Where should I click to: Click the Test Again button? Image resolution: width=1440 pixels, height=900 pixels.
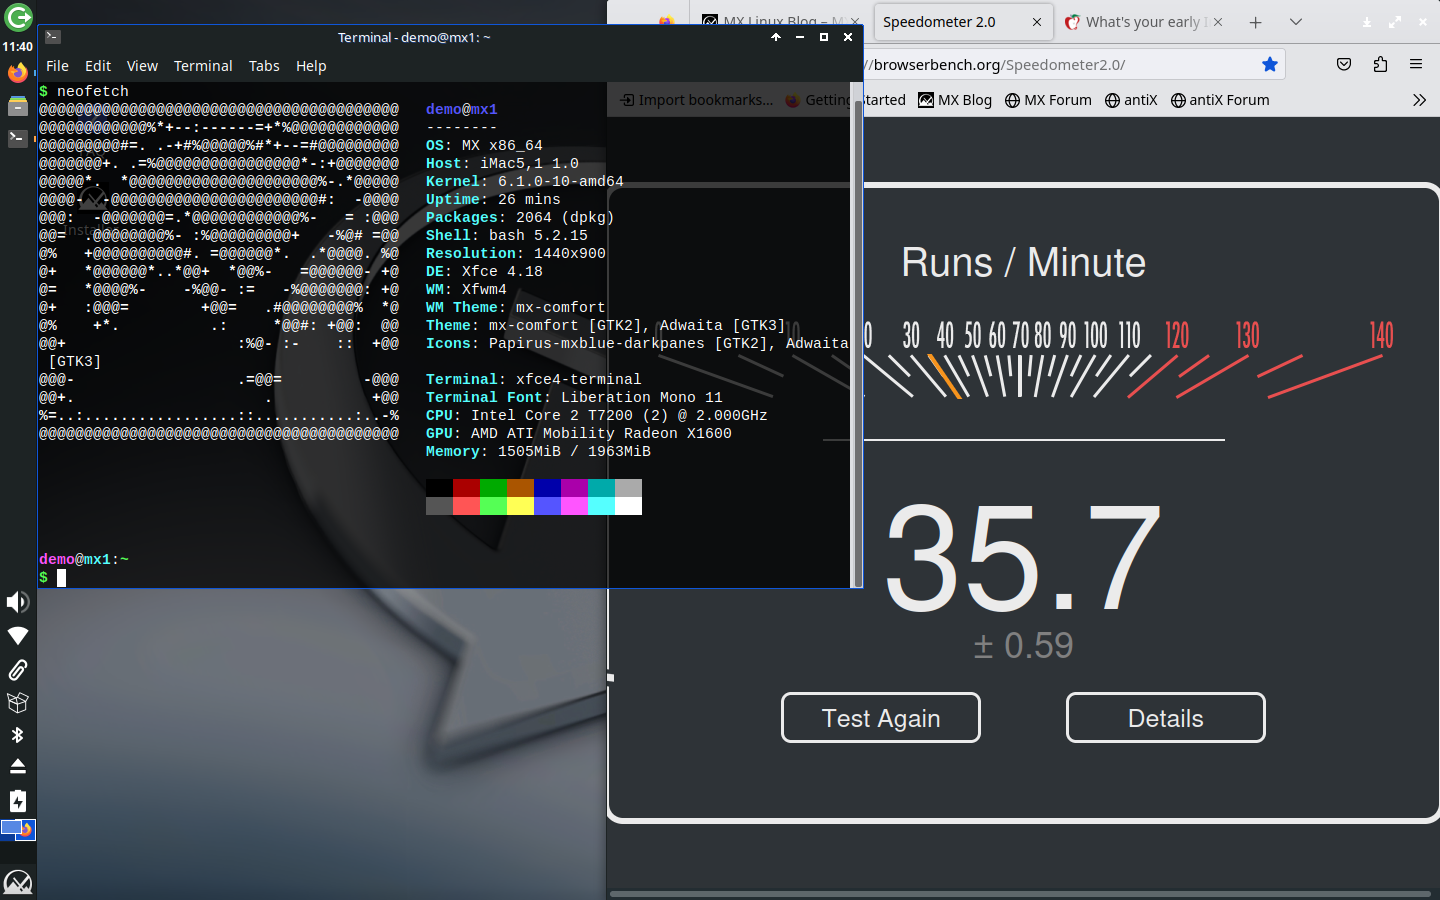point(880,718)
